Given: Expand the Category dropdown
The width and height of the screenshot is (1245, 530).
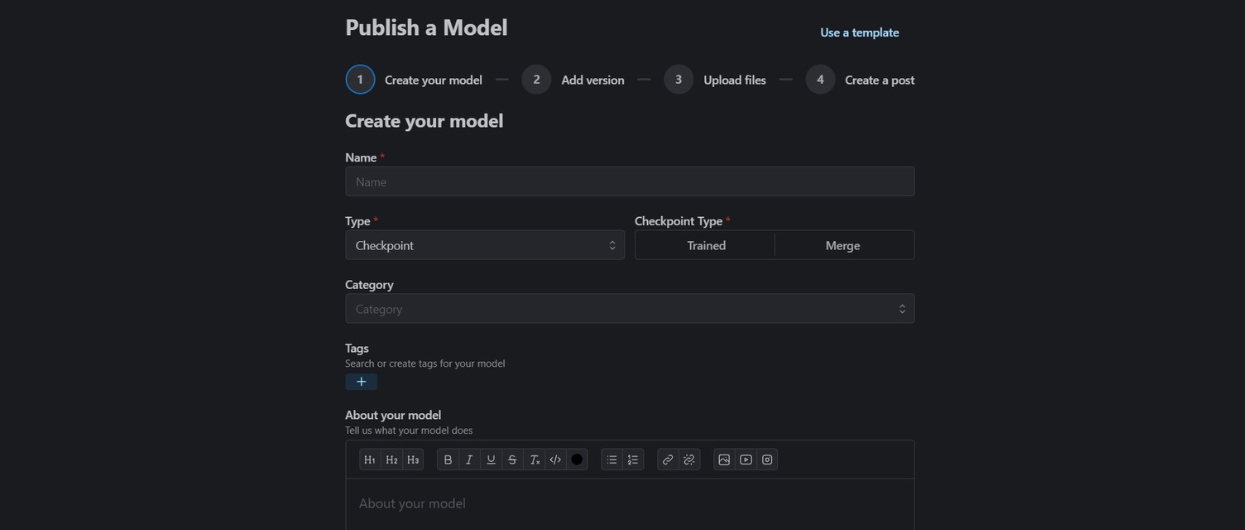Looking at the screenshot, I should tap(629, 309).
